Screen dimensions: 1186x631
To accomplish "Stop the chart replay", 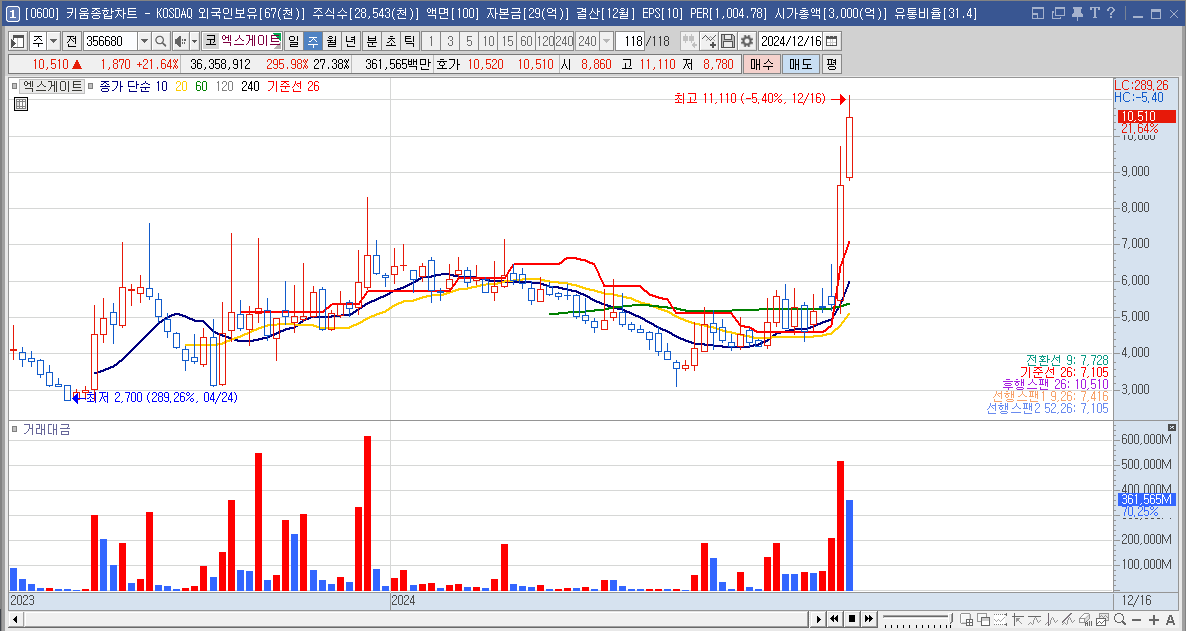I will coord(852,619).
